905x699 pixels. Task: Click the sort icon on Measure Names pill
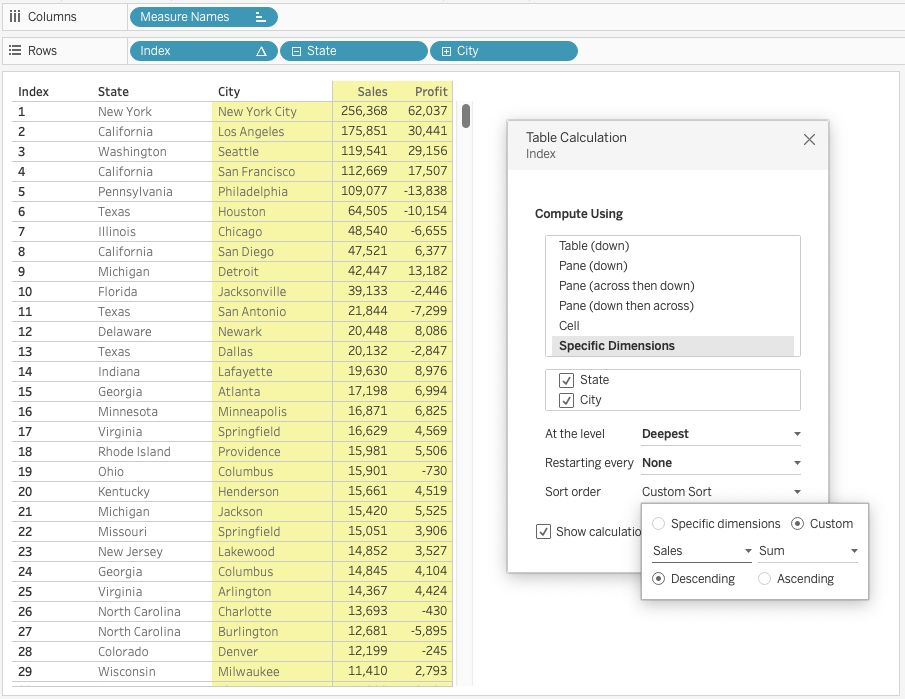(x=260, y=17)
